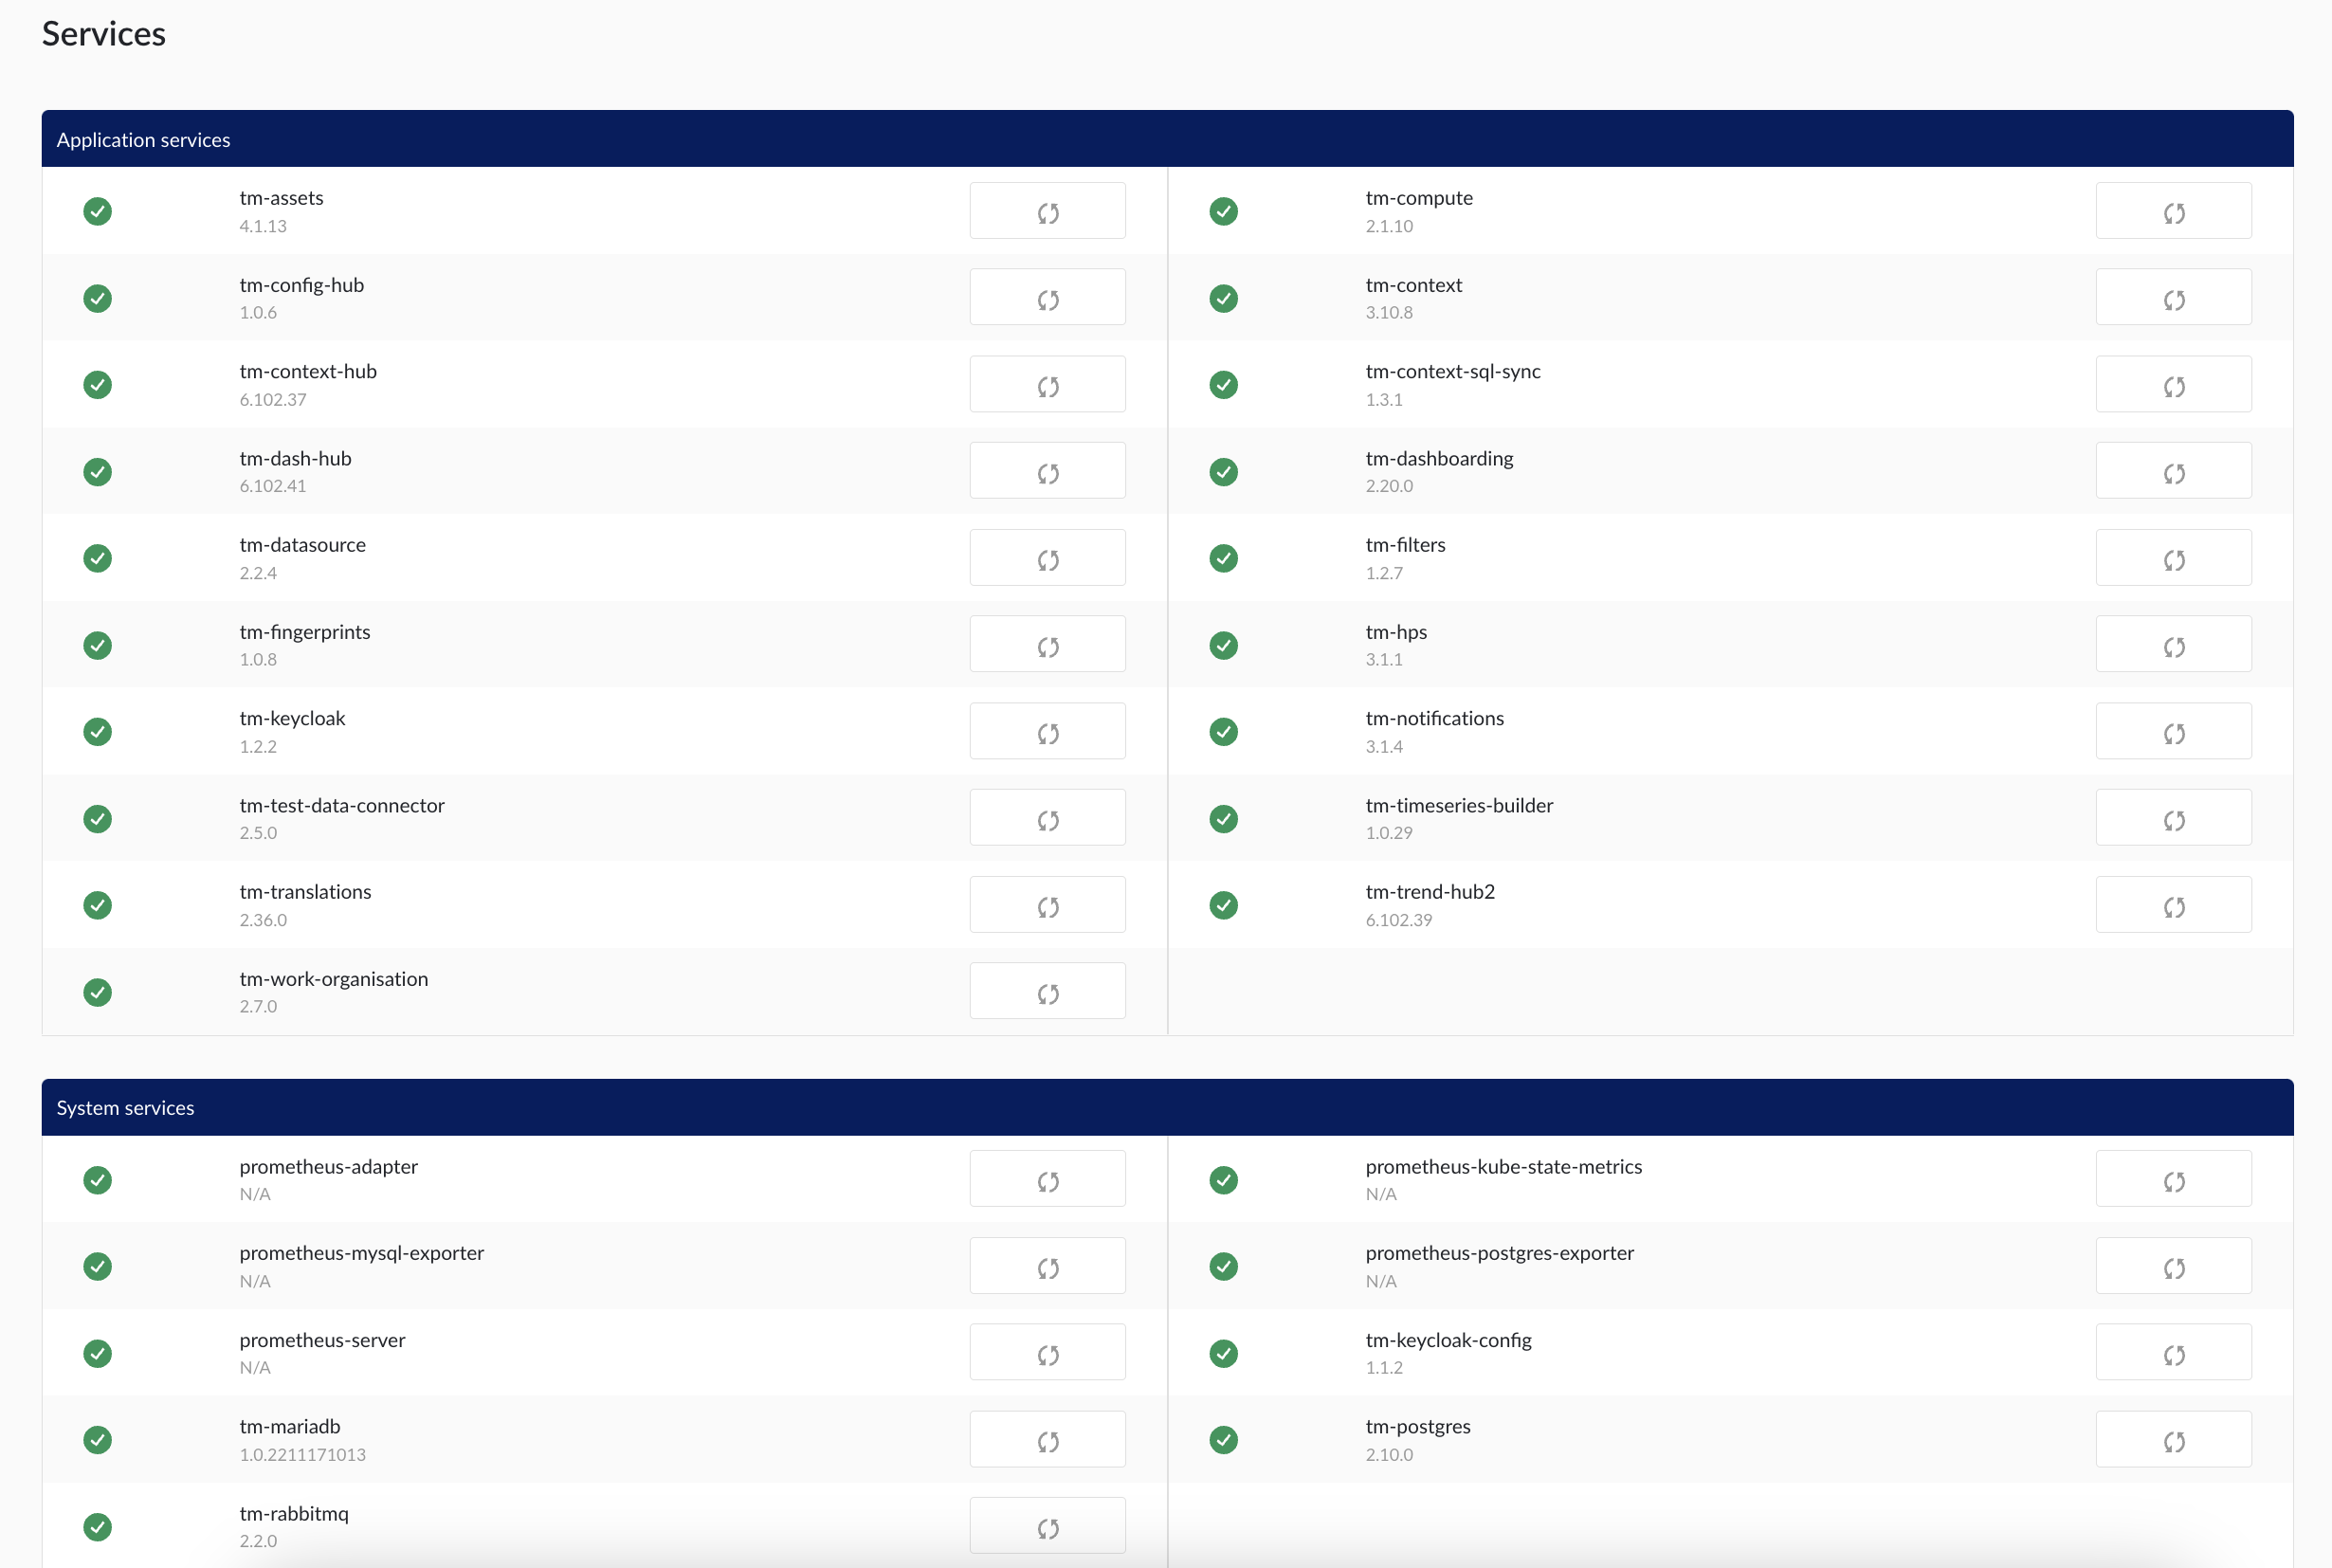This screenshot has width=2332, height=1568.
Task: Restart tm-dash-hub via refresh button
Action: click(x=1047, y=471)
